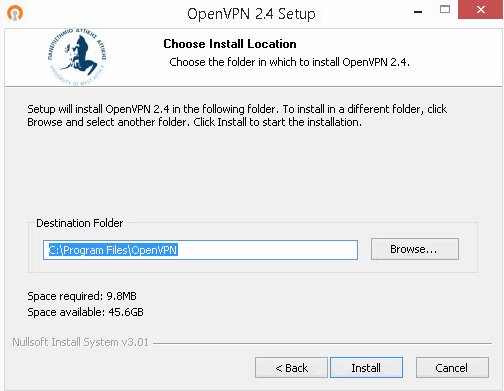Cancel the OpenVPN installation
The width and height of the screenshot is (504, 391).
click(452, 368)
